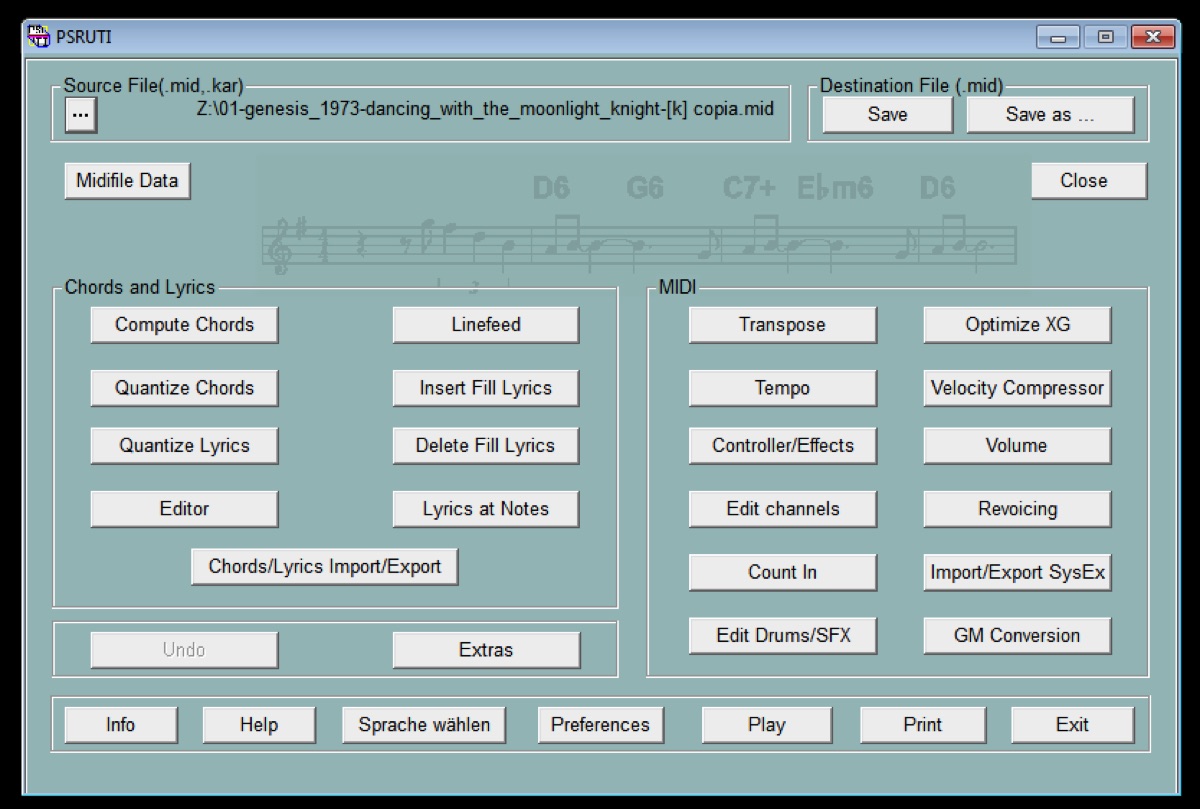Open Controller/Effects

(x=782, y=446)
